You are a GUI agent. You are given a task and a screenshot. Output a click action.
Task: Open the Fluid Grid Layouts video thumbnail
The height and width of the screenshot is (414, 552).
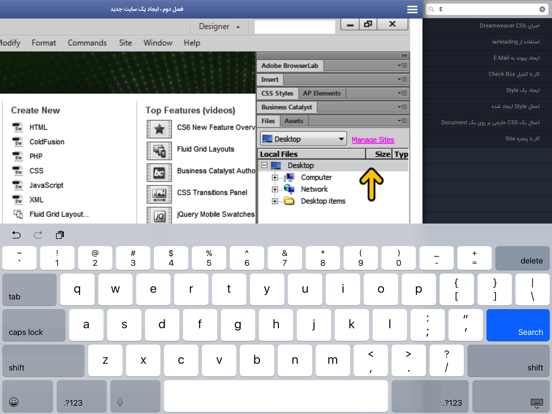(x=159, y=151)
